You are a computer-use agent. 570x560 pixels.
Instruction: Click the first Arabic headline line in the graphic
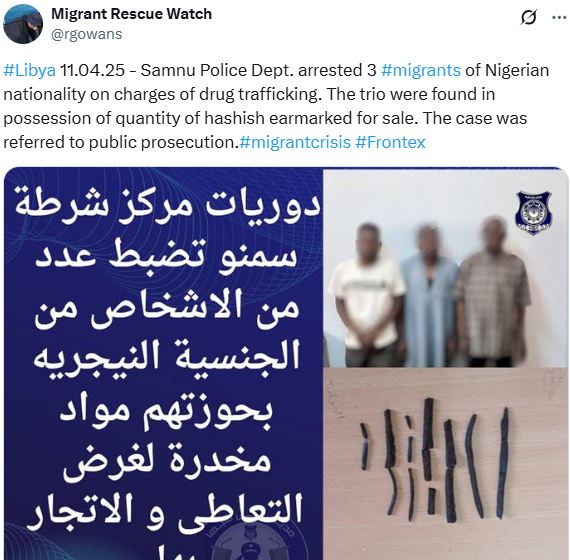167,204
